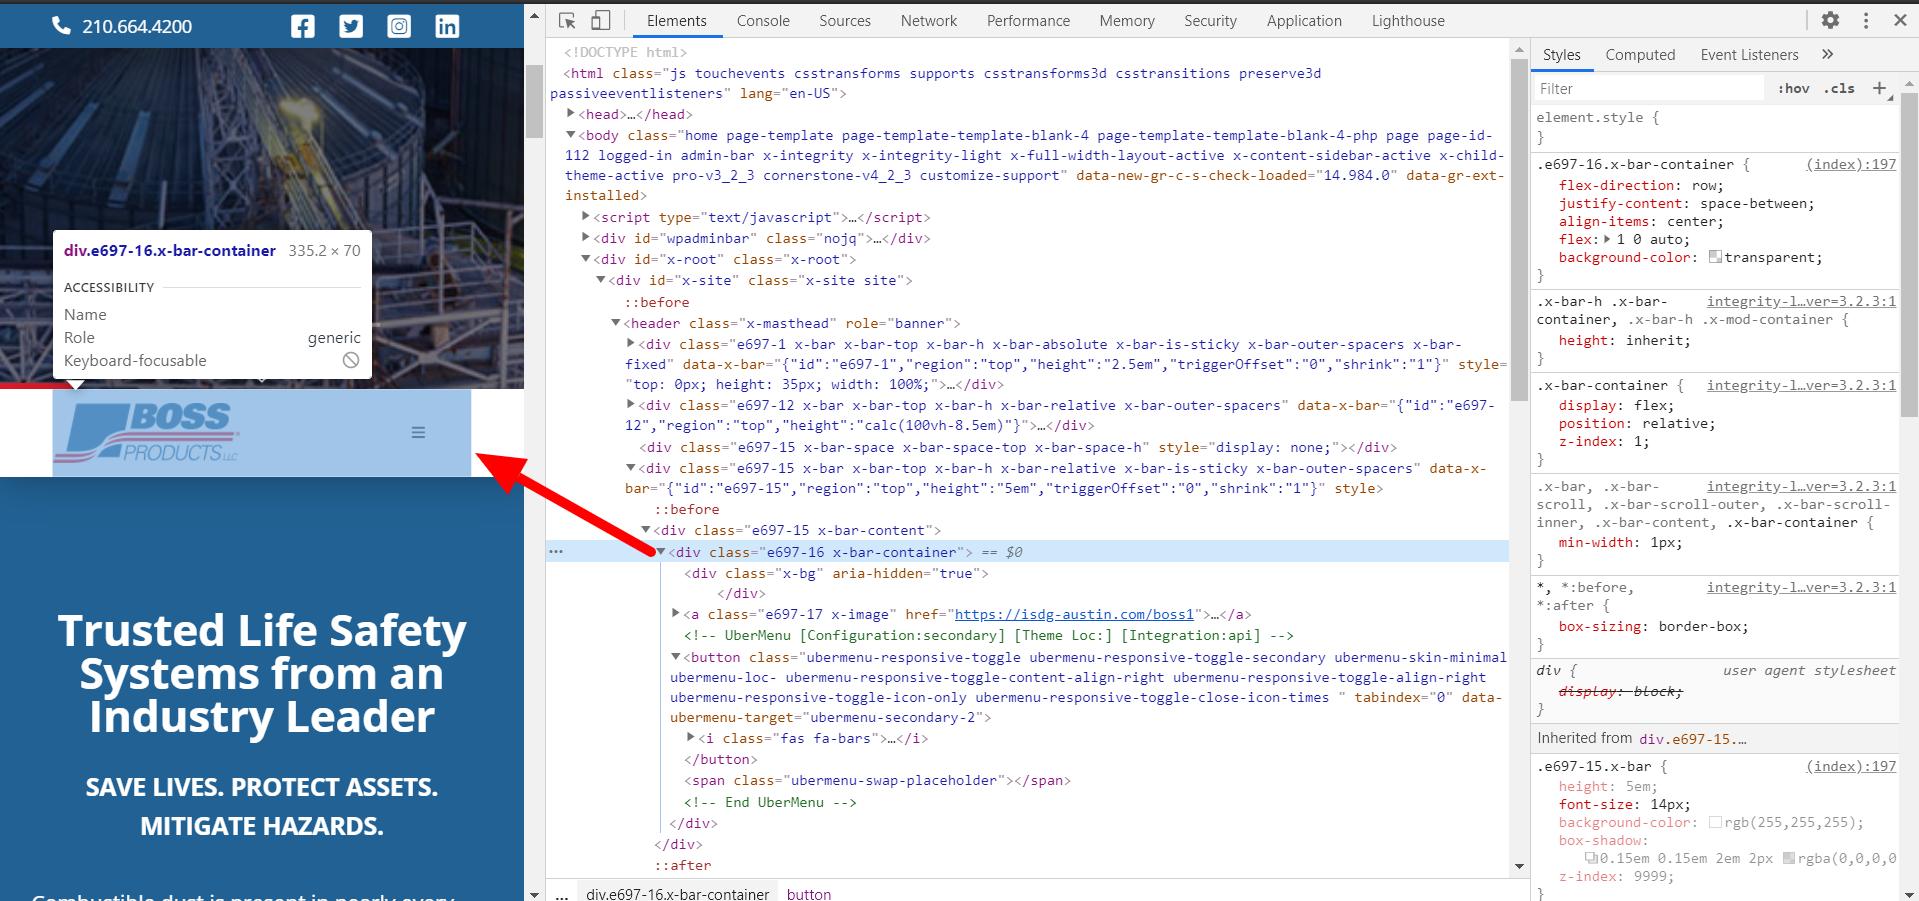Click the Boss Products logo
The height and width of the screenshot is (901, 1919).
pos(147,432)
